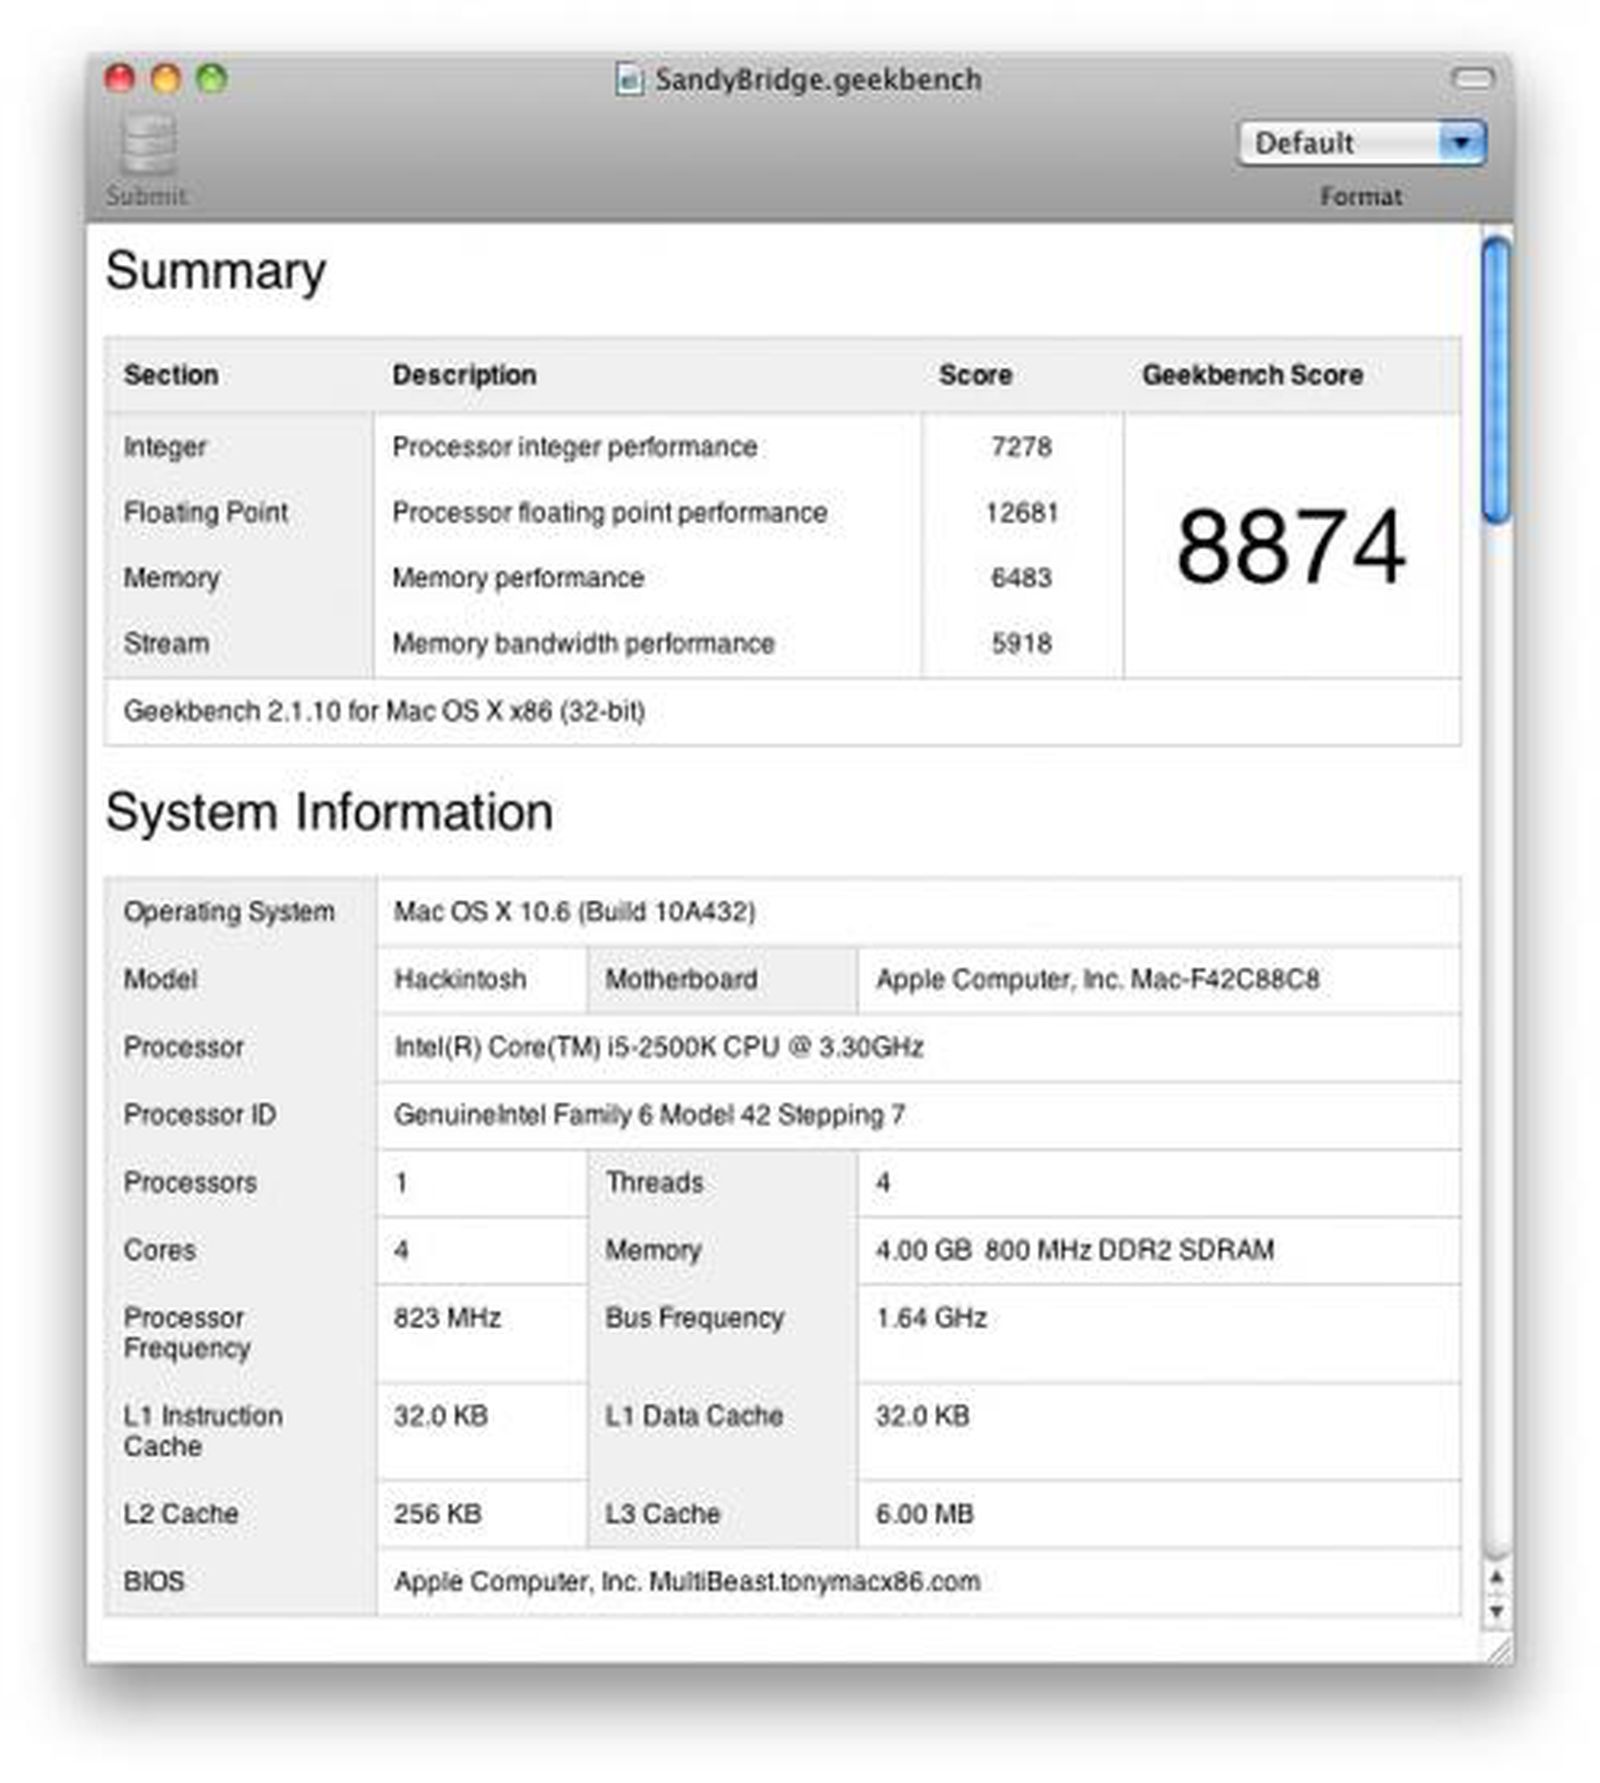This screenshot has height=1783, width=1600.
Task: Click the 'Memory performance' description
Action: click(518, 577)
